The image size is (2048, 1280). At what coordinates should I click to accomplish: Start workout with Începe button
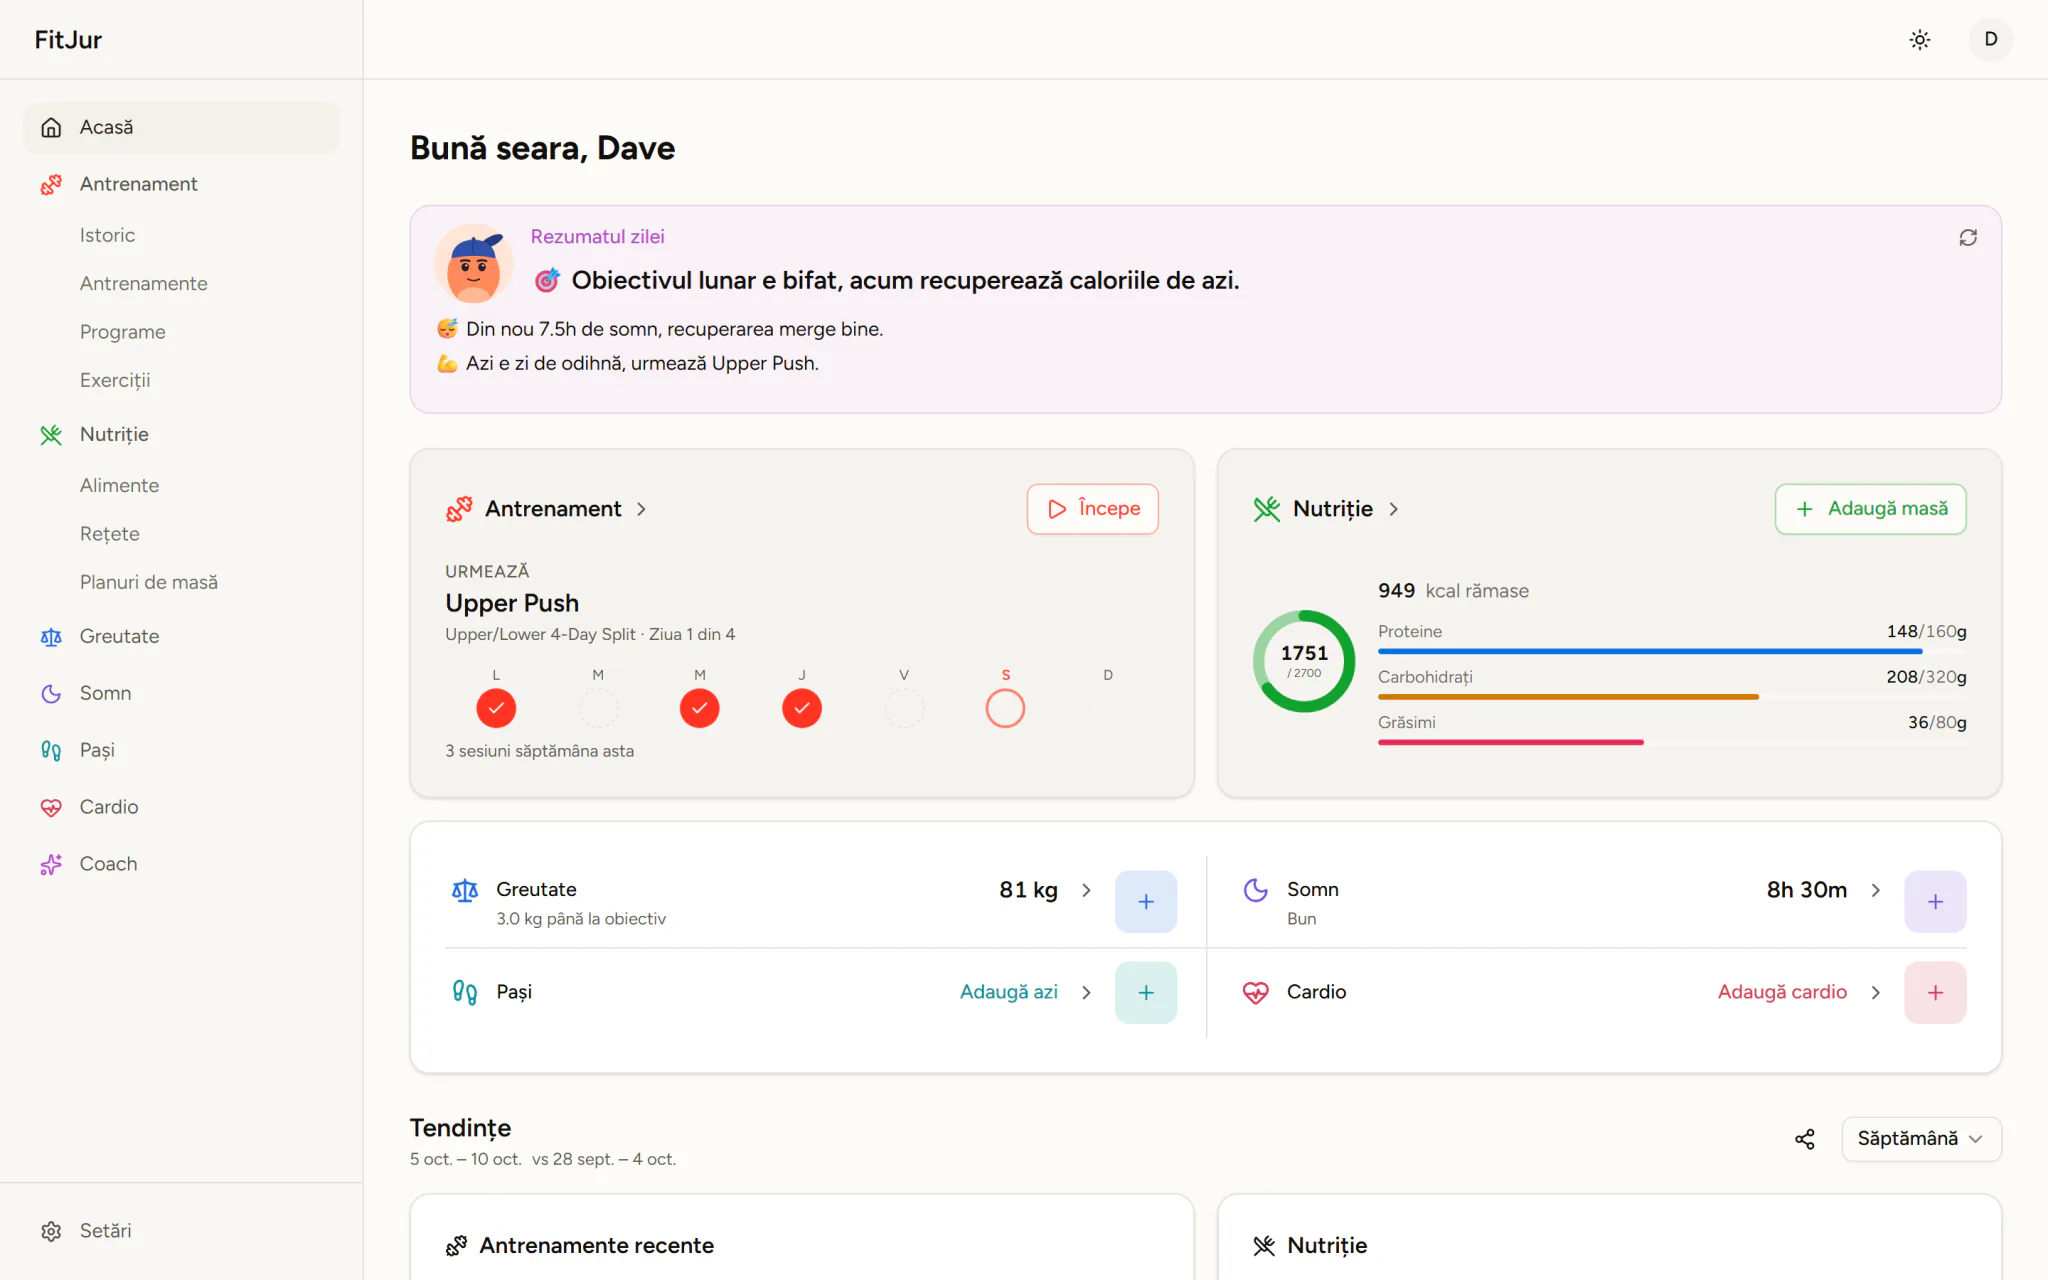tap(1092, 509)
